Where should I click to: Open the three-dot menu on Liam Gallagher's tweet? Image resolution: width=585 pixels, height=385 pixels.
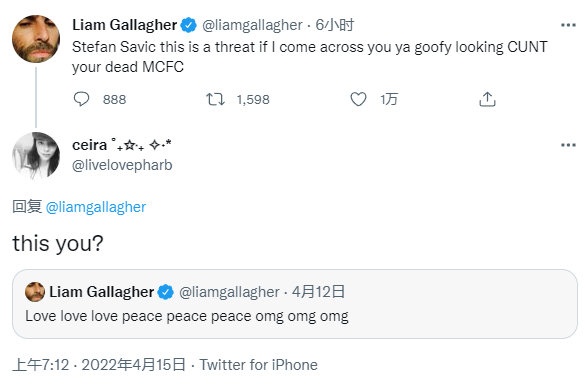pyautogui.click(x=568, y=25)
